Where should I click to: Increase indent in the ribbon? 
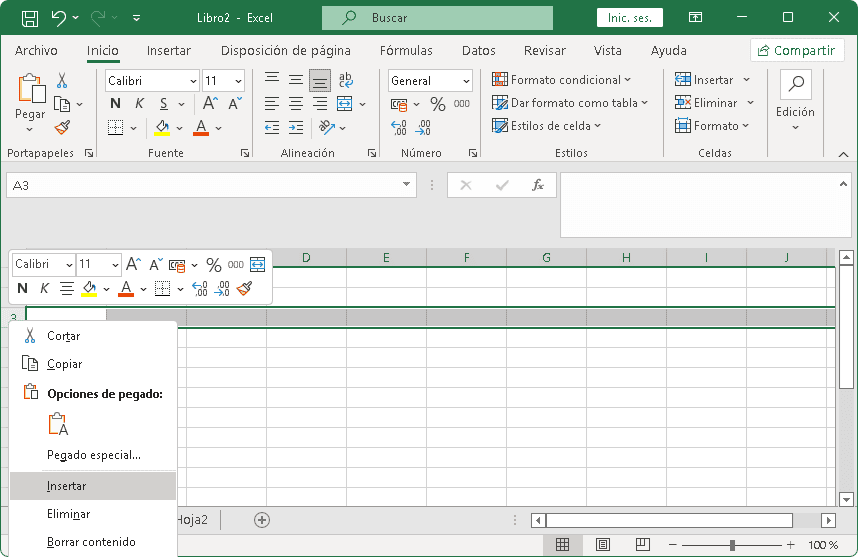[296, 127]
